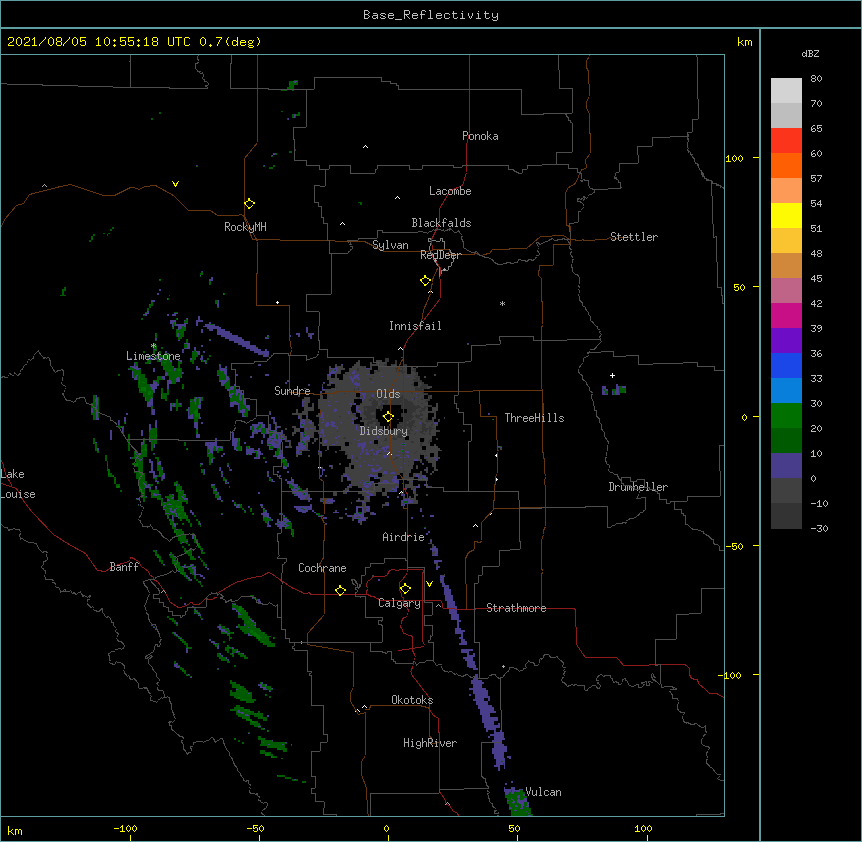Click the Lake Louise label

click(18, 484)
